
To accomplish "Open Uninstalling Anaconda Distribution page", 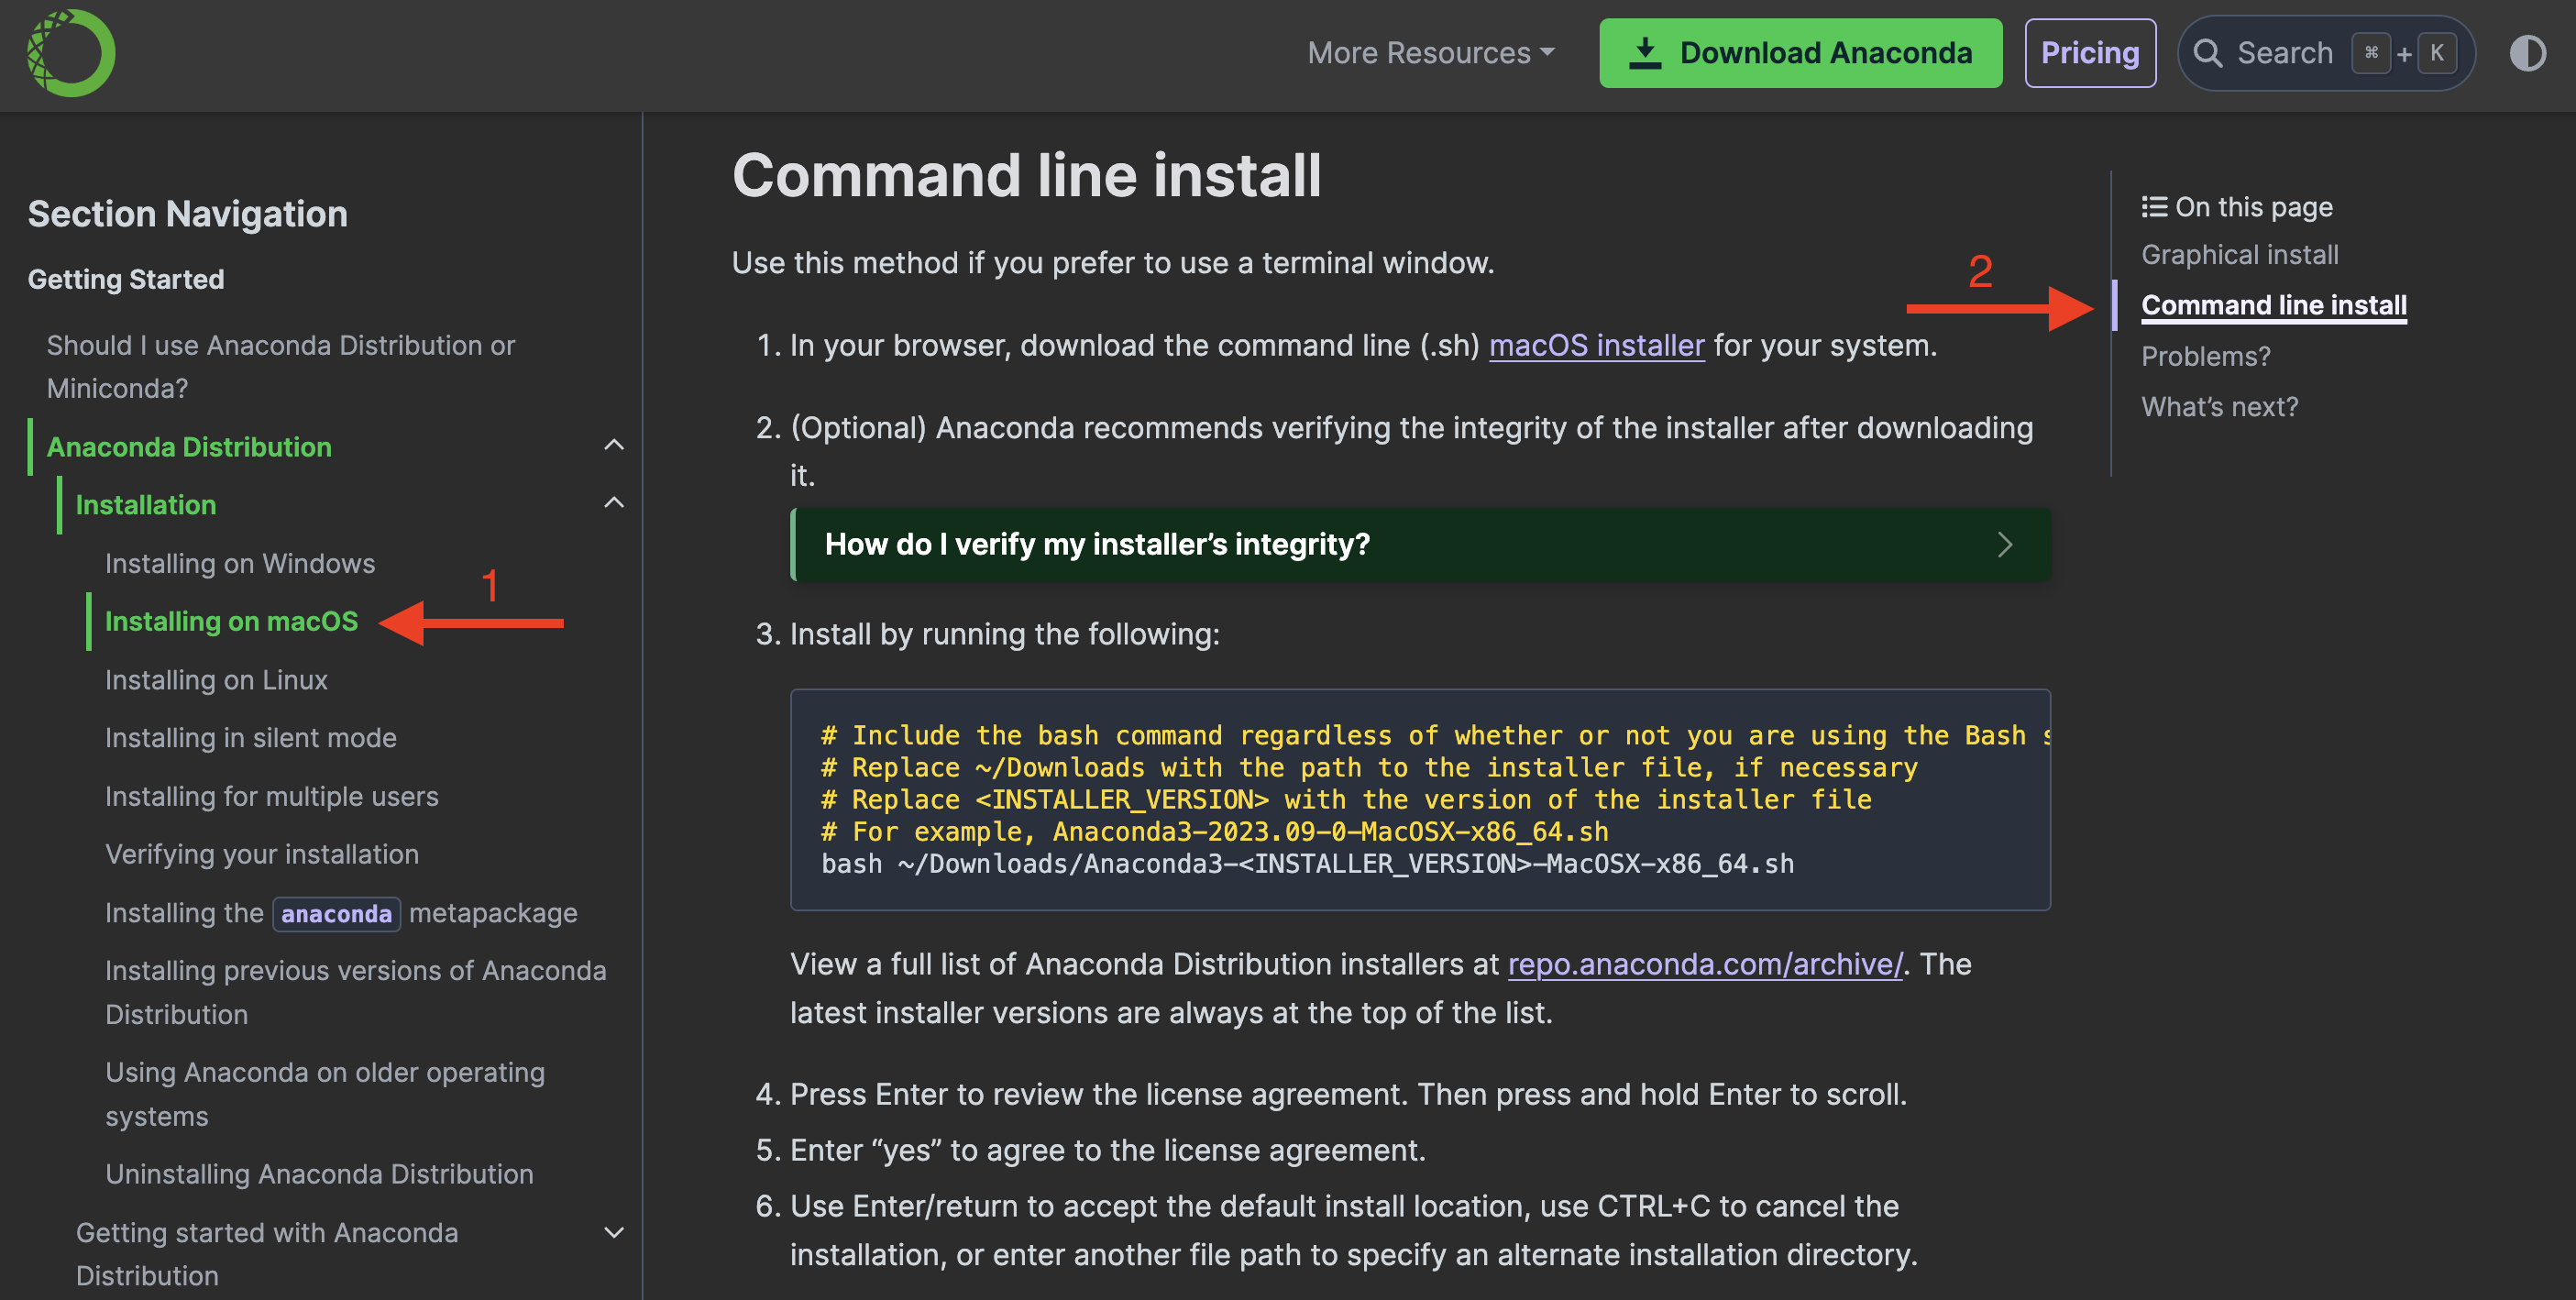I will click(x=319, y=1174).
